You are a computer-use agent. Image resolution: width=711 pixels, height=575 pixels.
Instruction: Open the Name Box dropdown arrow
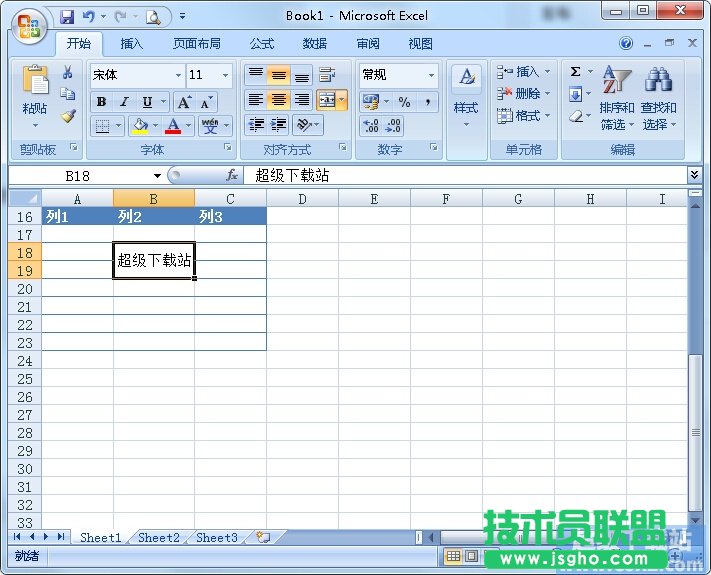157,176
